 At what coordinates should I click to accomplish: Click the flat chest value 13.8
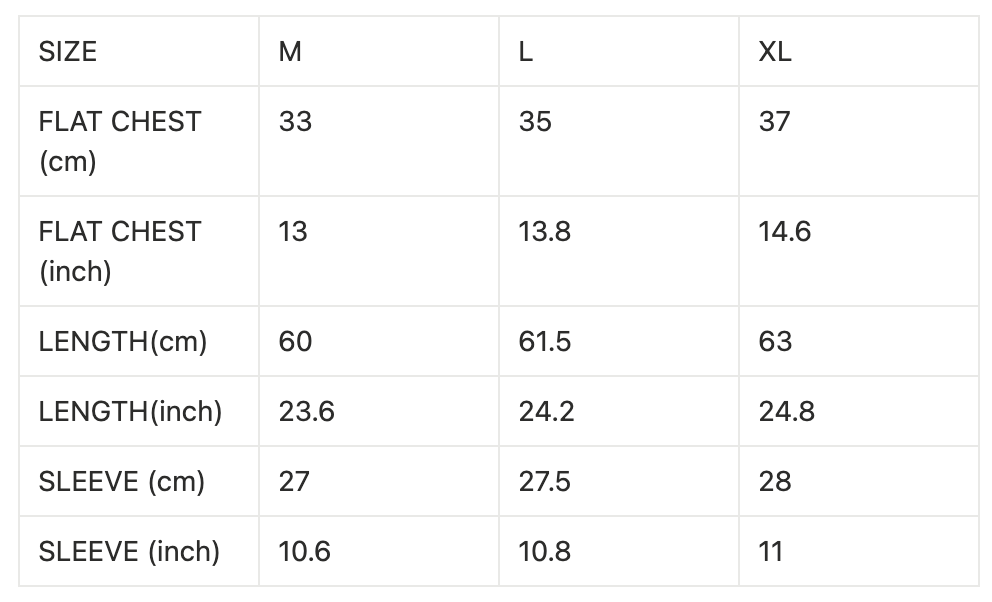pyautogui.click(x=544, y=232)
